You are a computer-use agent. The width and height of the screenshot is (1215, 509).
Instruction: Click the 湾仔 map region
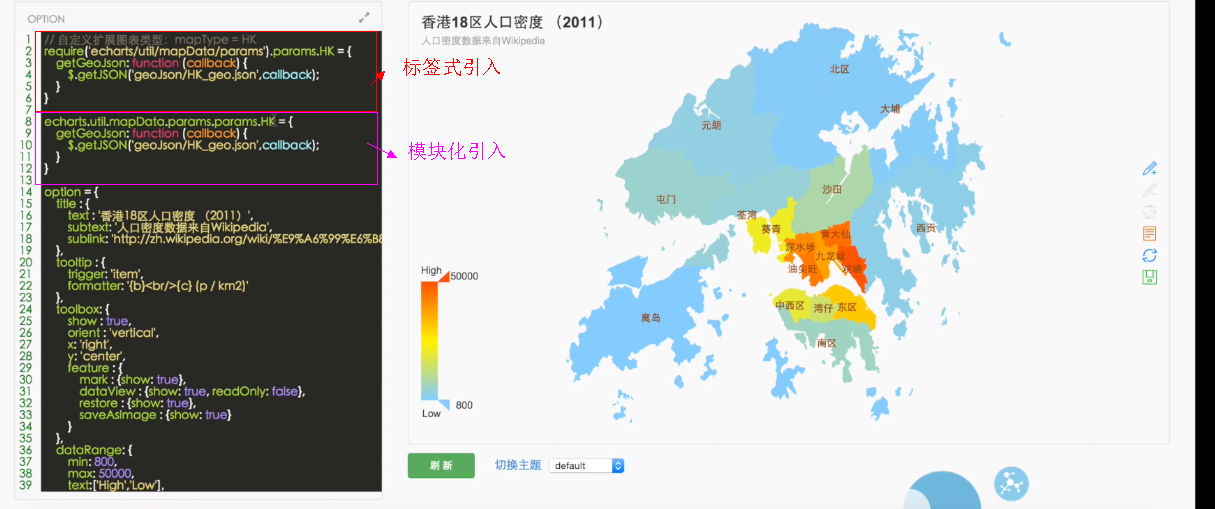coord(824,308)
